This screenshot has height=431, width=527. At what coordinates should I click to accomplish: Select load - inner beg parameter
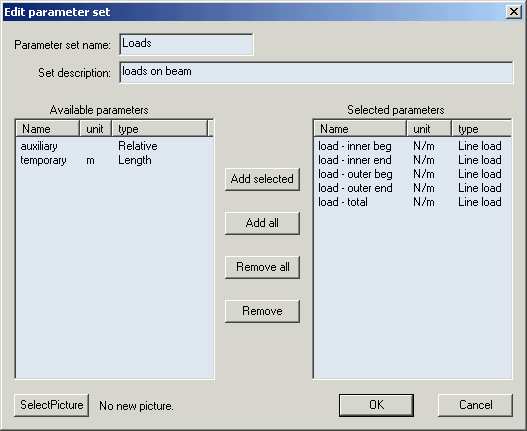(412, 146)
